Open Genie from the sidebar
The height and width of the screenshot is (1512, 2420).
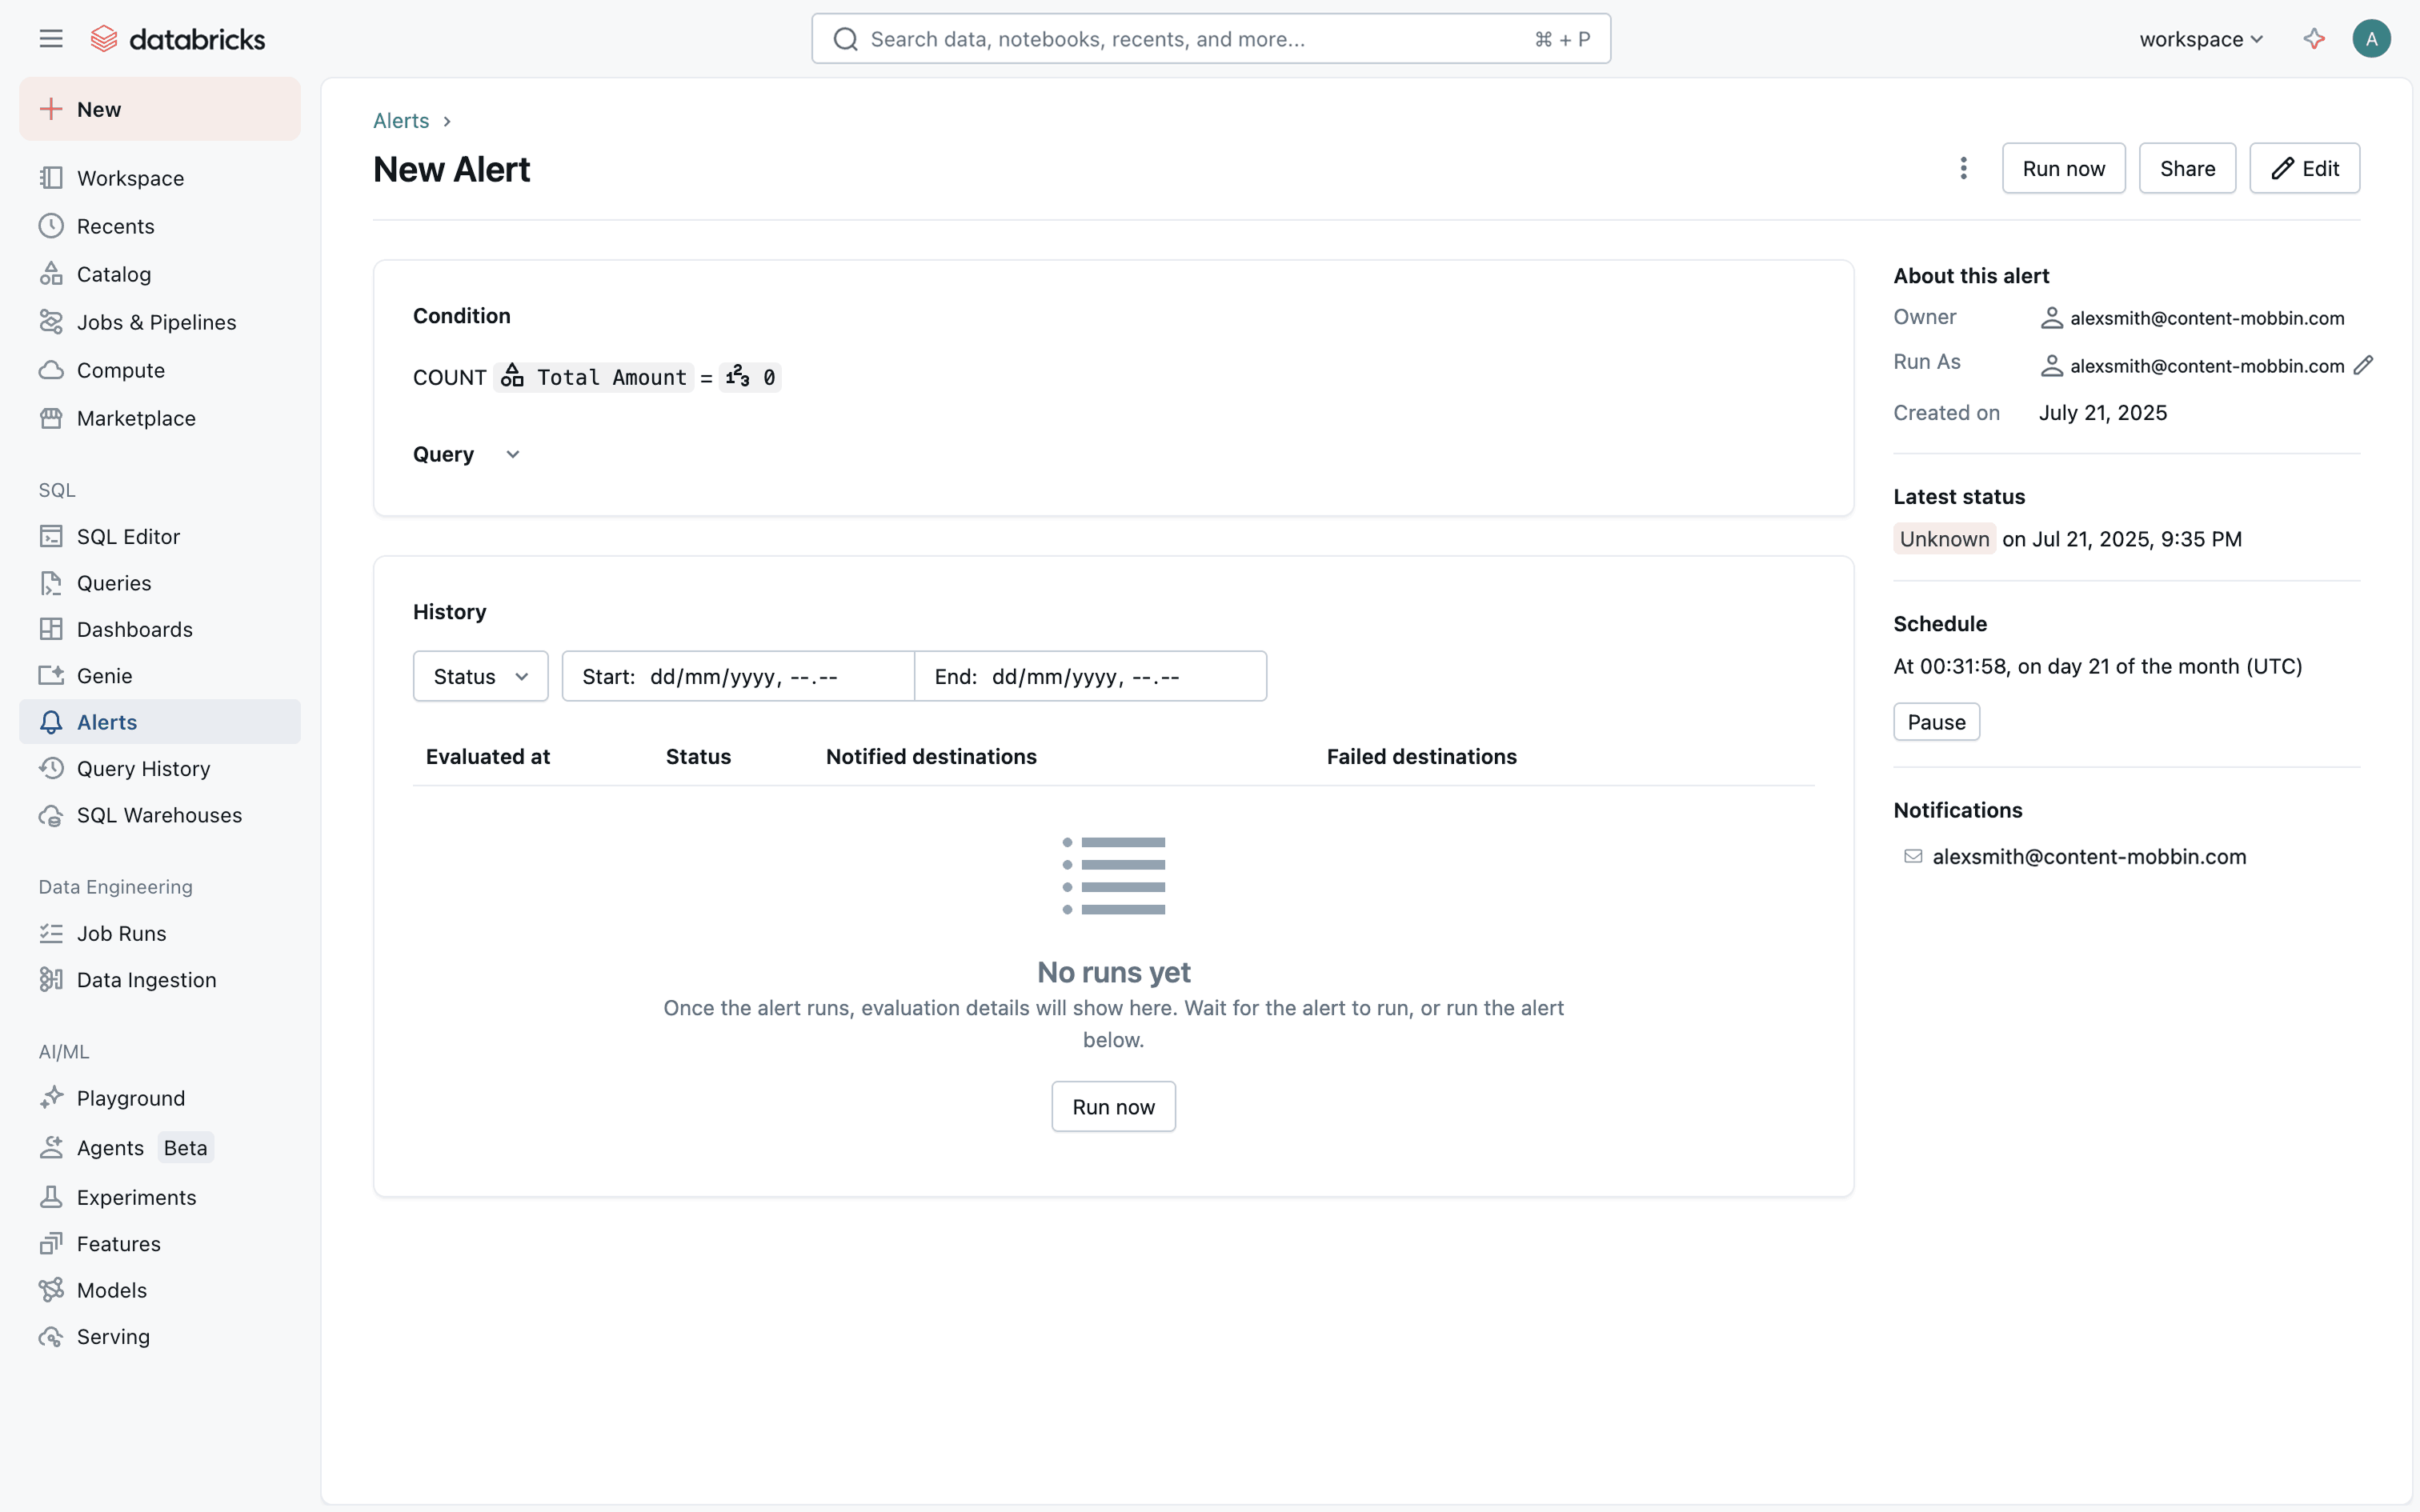pyautogui.click(x=104, y=676)
